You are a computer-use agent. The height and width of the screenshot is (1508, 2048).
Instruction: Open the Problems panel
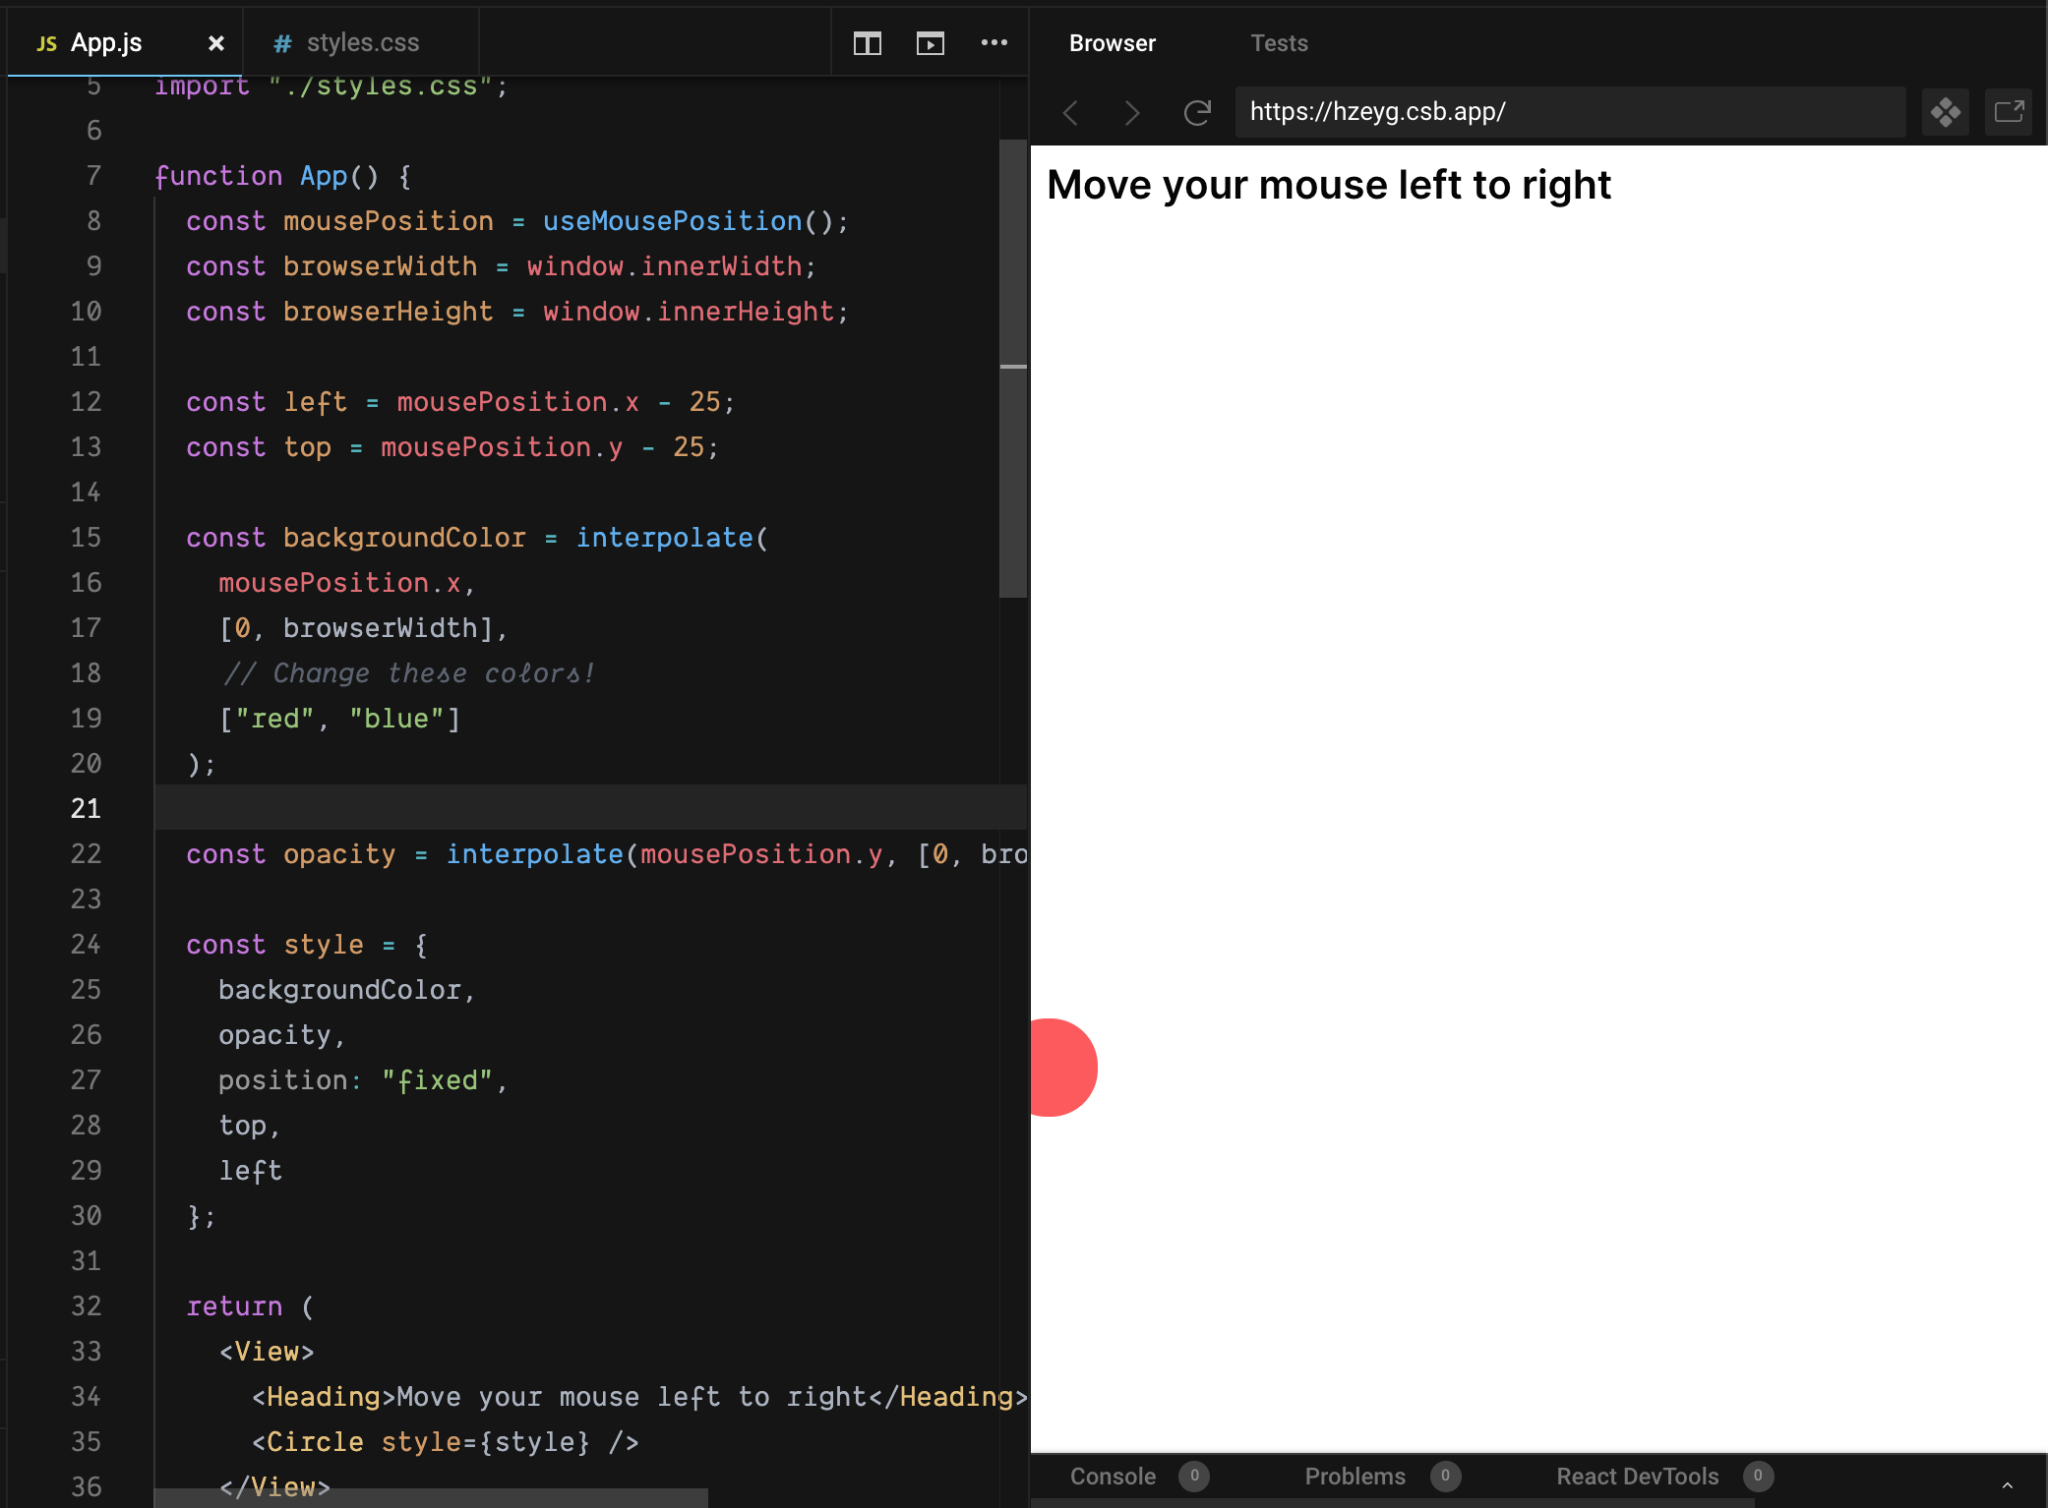[x=1355, y=1476]
